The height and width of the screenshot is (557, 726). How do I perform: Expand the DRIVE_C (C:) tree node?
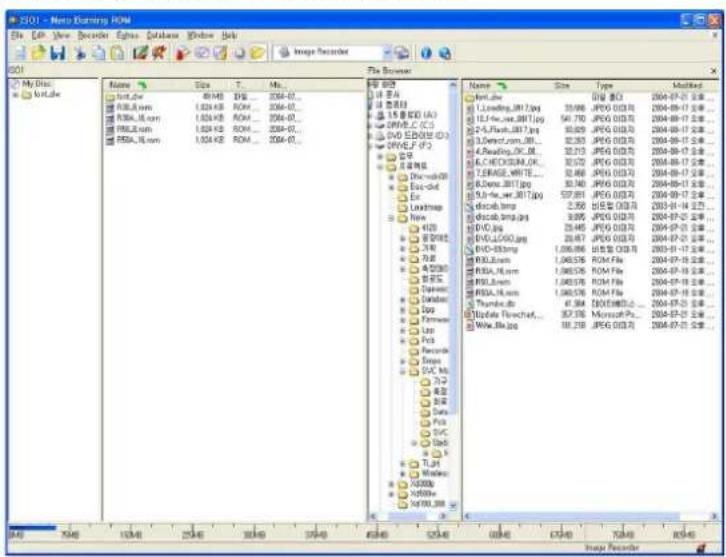(370, 125)
